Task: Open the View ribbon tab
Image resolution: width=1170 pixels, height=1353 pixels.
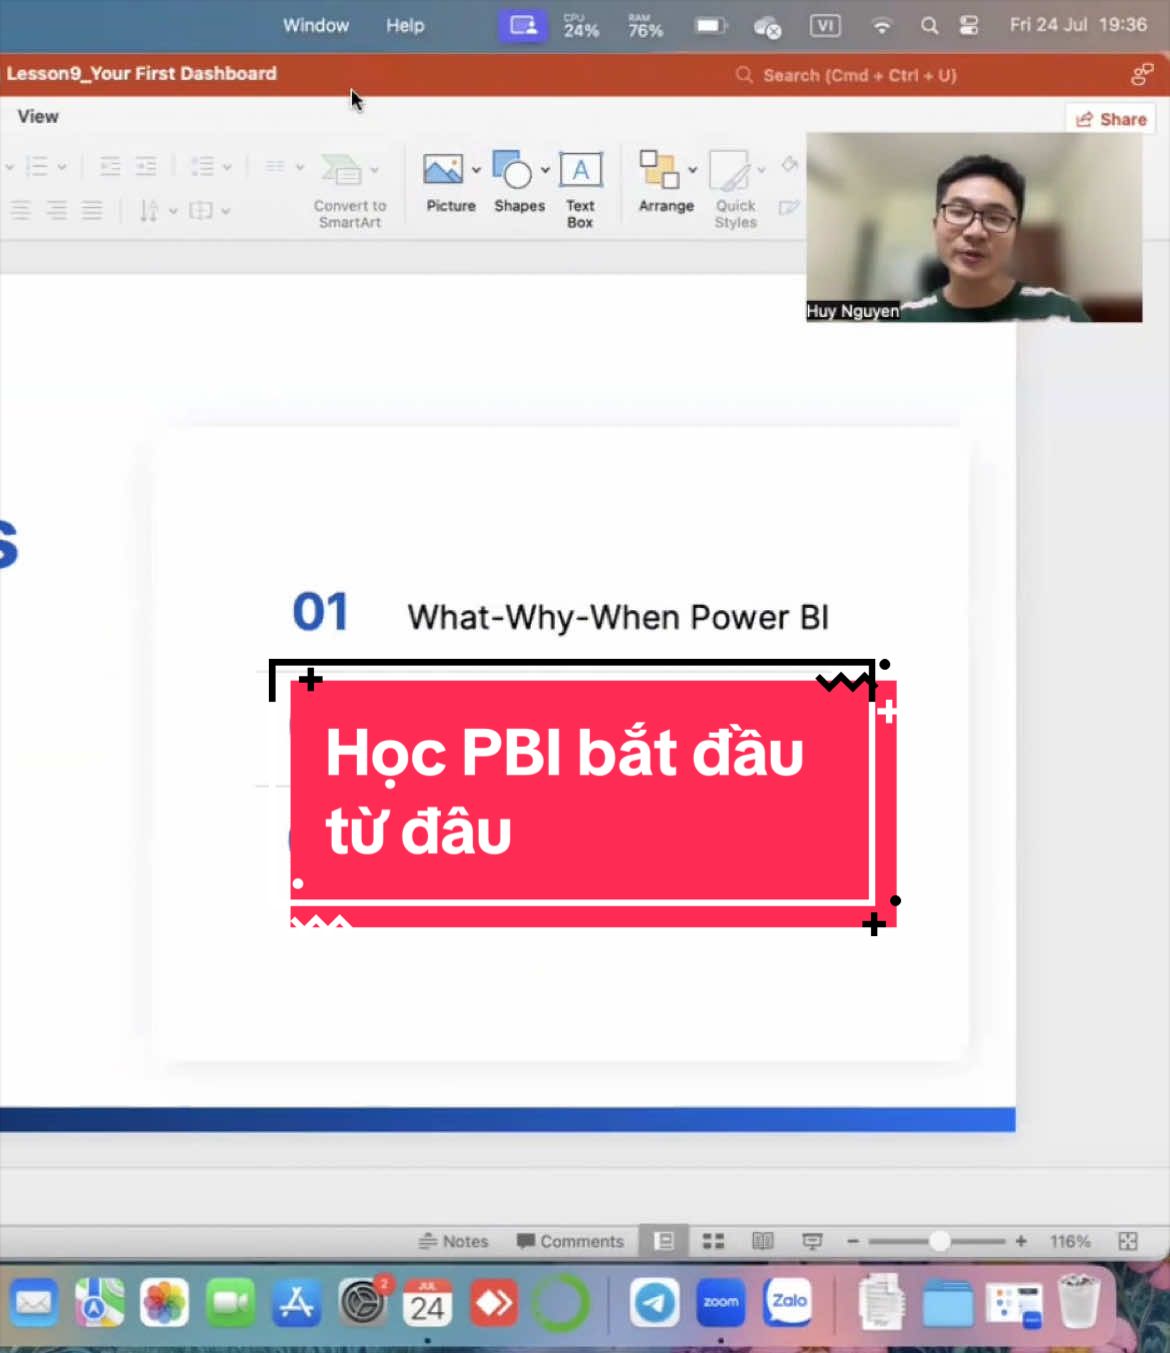Action: (x=38, y=116)
